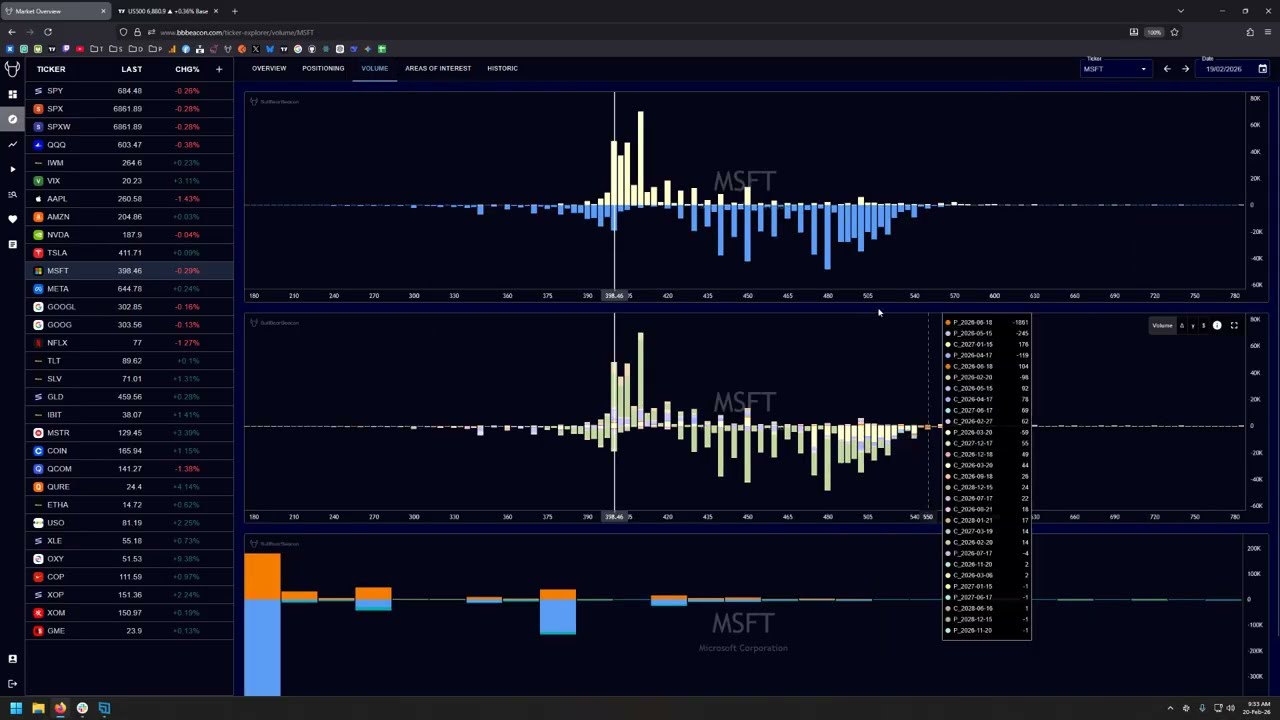Sort by the TICKER column header
Viewport: 1280px width, 720px height.
[51, 69]
